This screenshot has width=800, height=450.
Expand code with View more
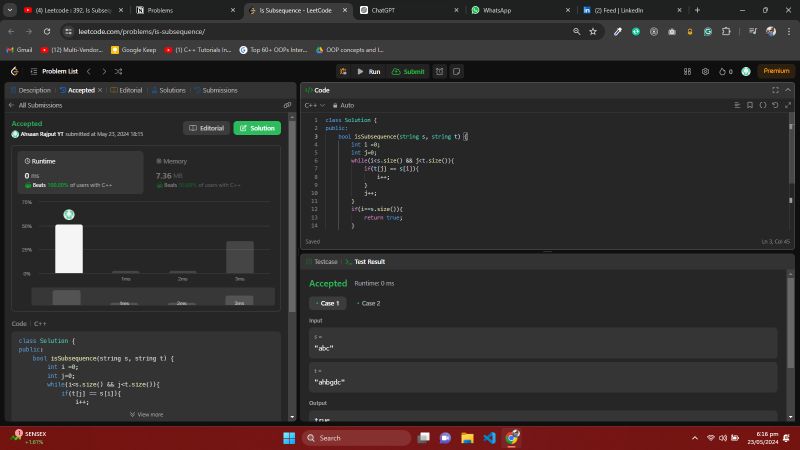(147, 414)
